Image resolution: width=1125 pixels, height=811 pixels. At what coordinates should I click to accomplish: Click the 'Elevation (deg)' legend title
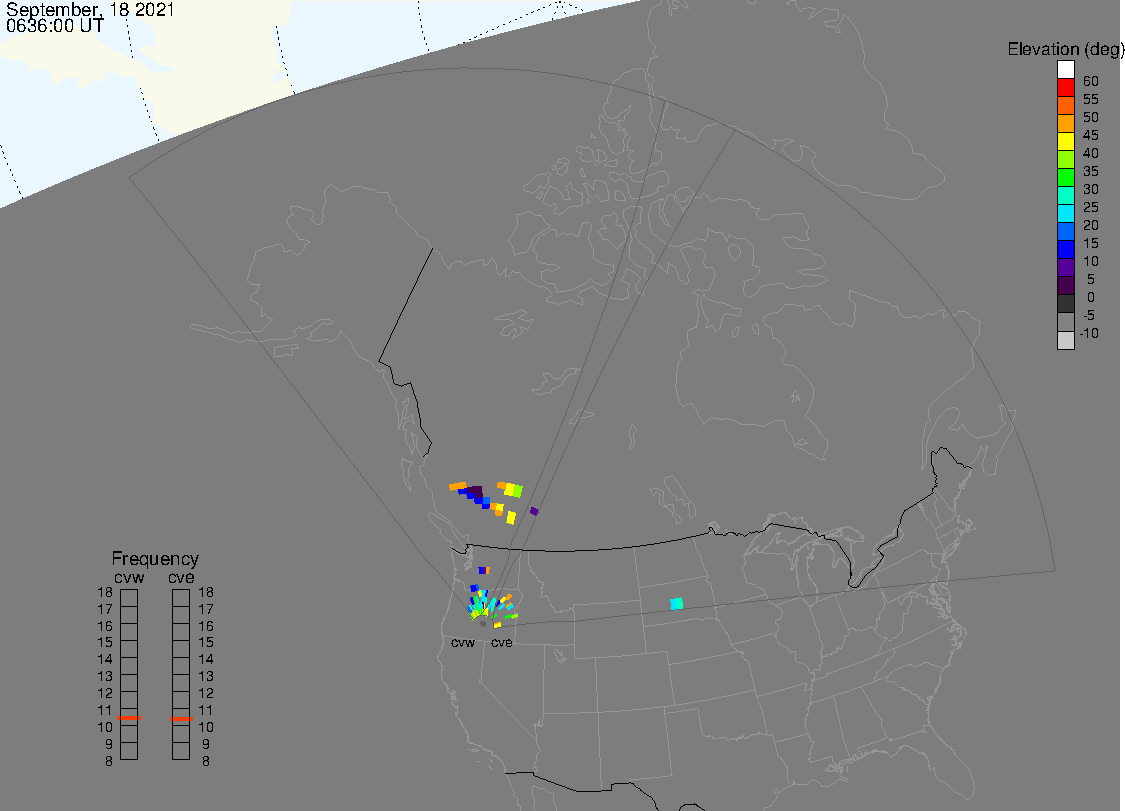point(1065,50)
